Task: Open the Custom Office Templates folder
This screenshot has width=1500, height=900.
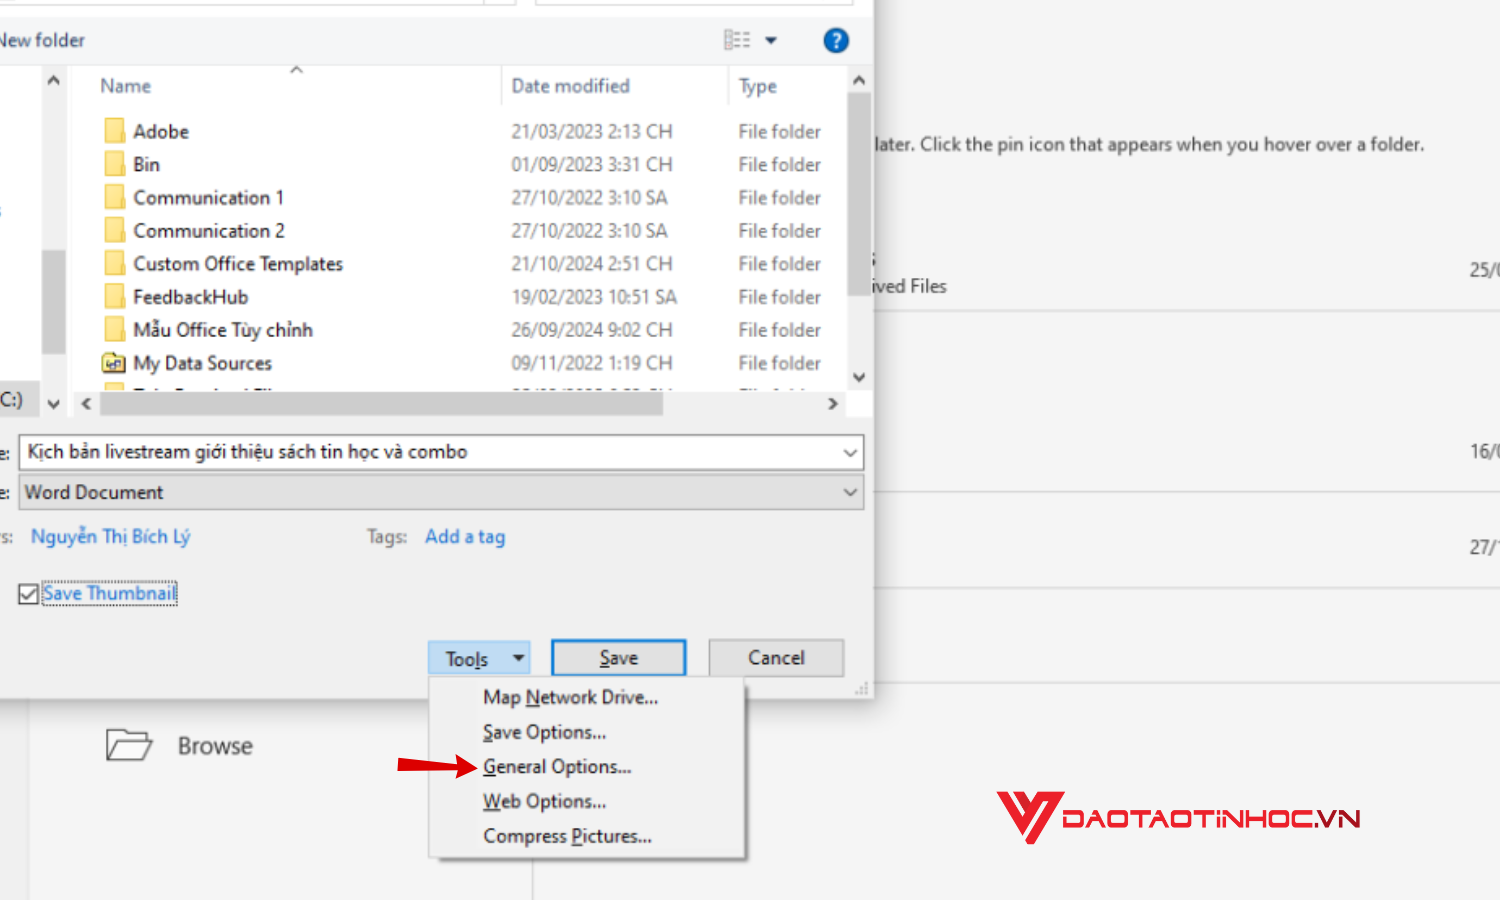Action: click(238, 263)
